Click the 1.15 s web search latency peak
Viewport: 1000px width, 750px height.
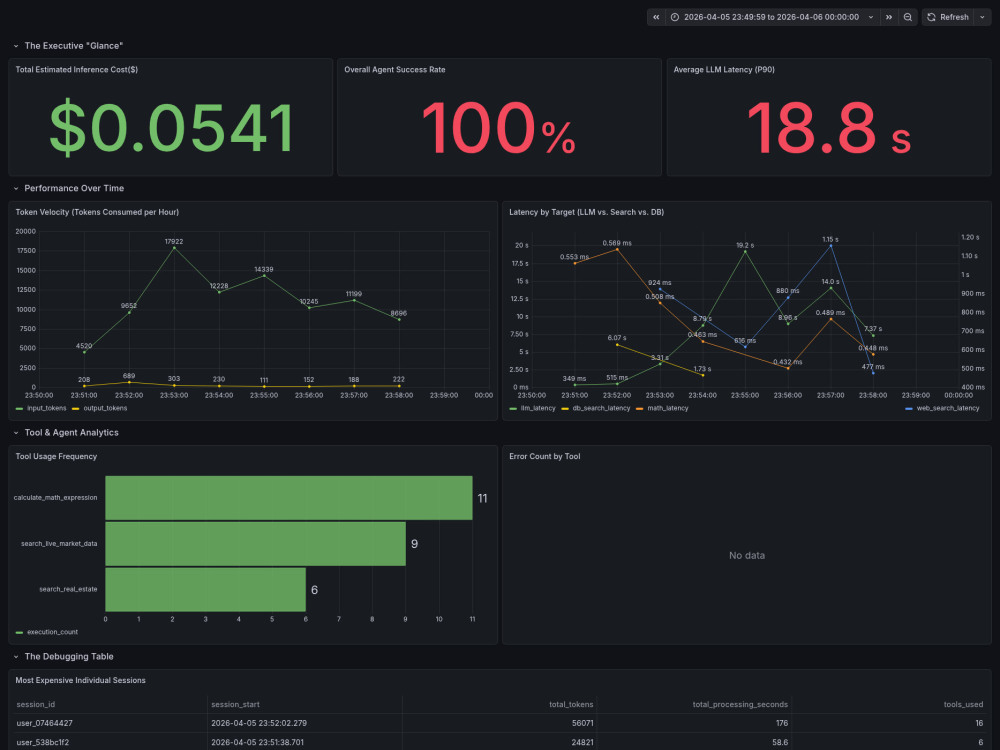pyautogui.click(x=830, y=246)
